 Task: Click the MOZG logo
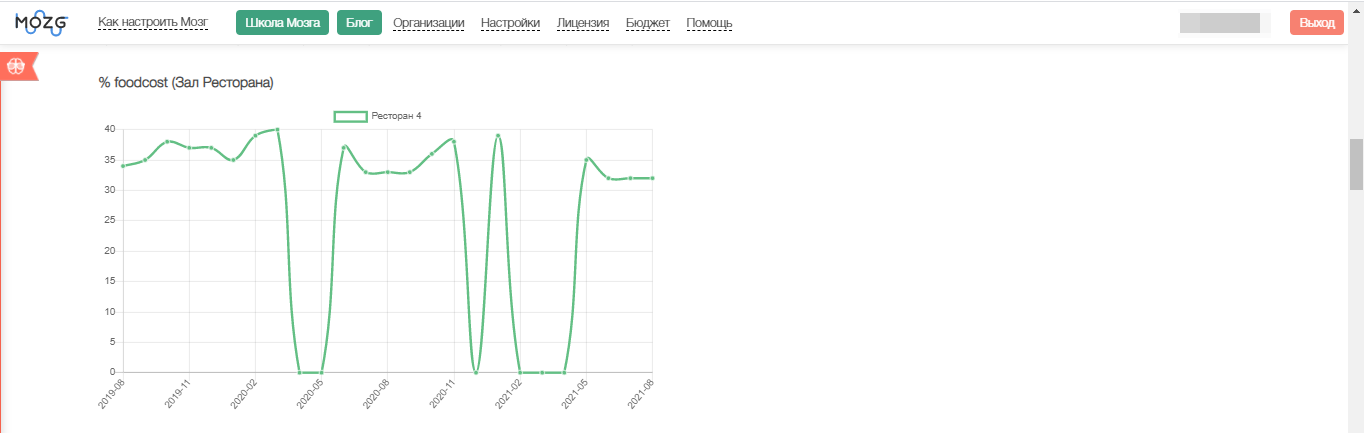[x=41, y=23]
